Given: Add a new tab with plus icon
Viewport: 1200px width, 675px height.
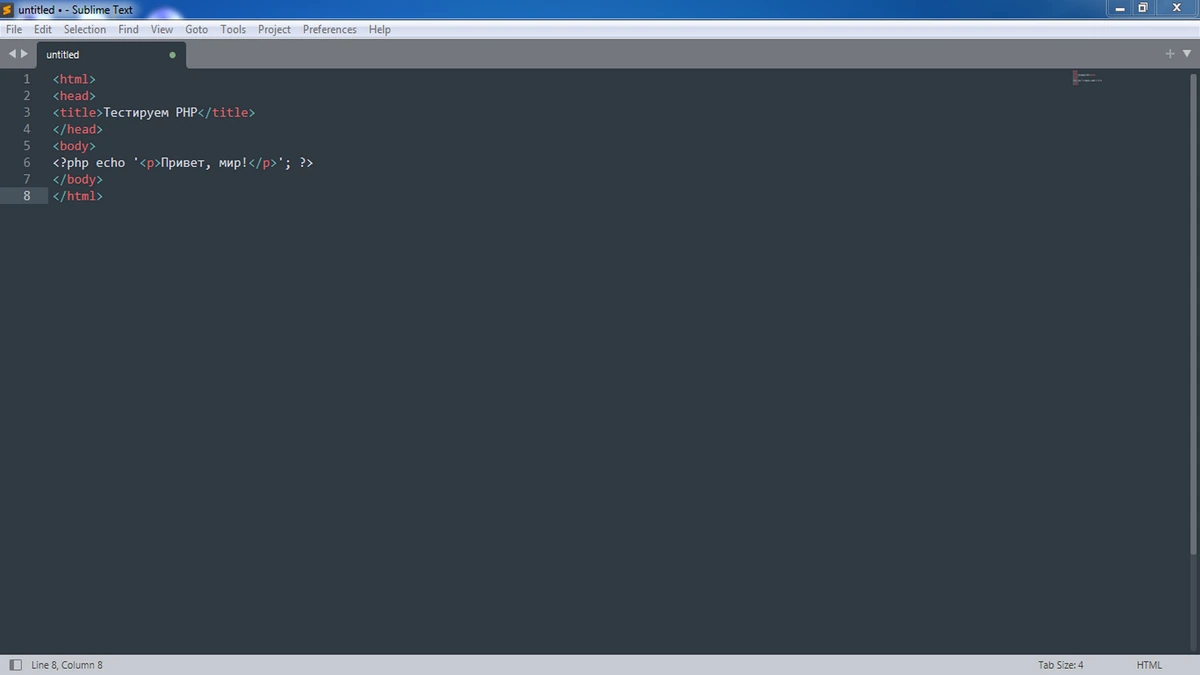Looking at the screenshot, I should coord(1170,54).
